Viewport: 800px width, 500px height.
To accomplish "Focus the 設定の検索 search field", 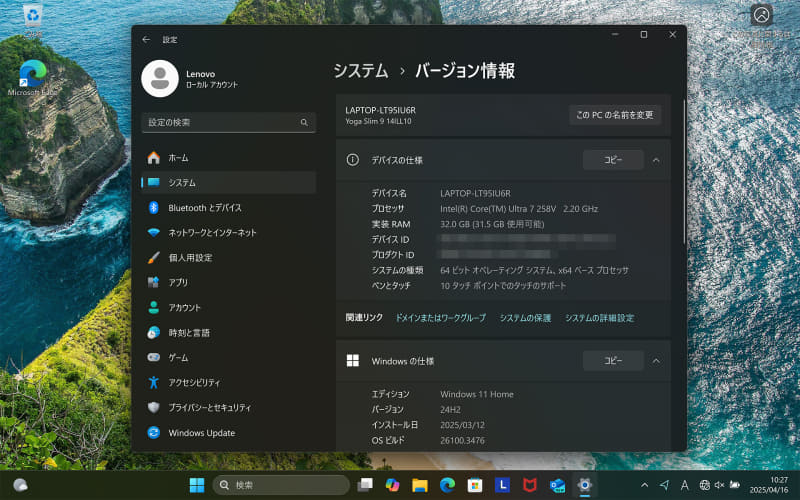I will 229,122.
